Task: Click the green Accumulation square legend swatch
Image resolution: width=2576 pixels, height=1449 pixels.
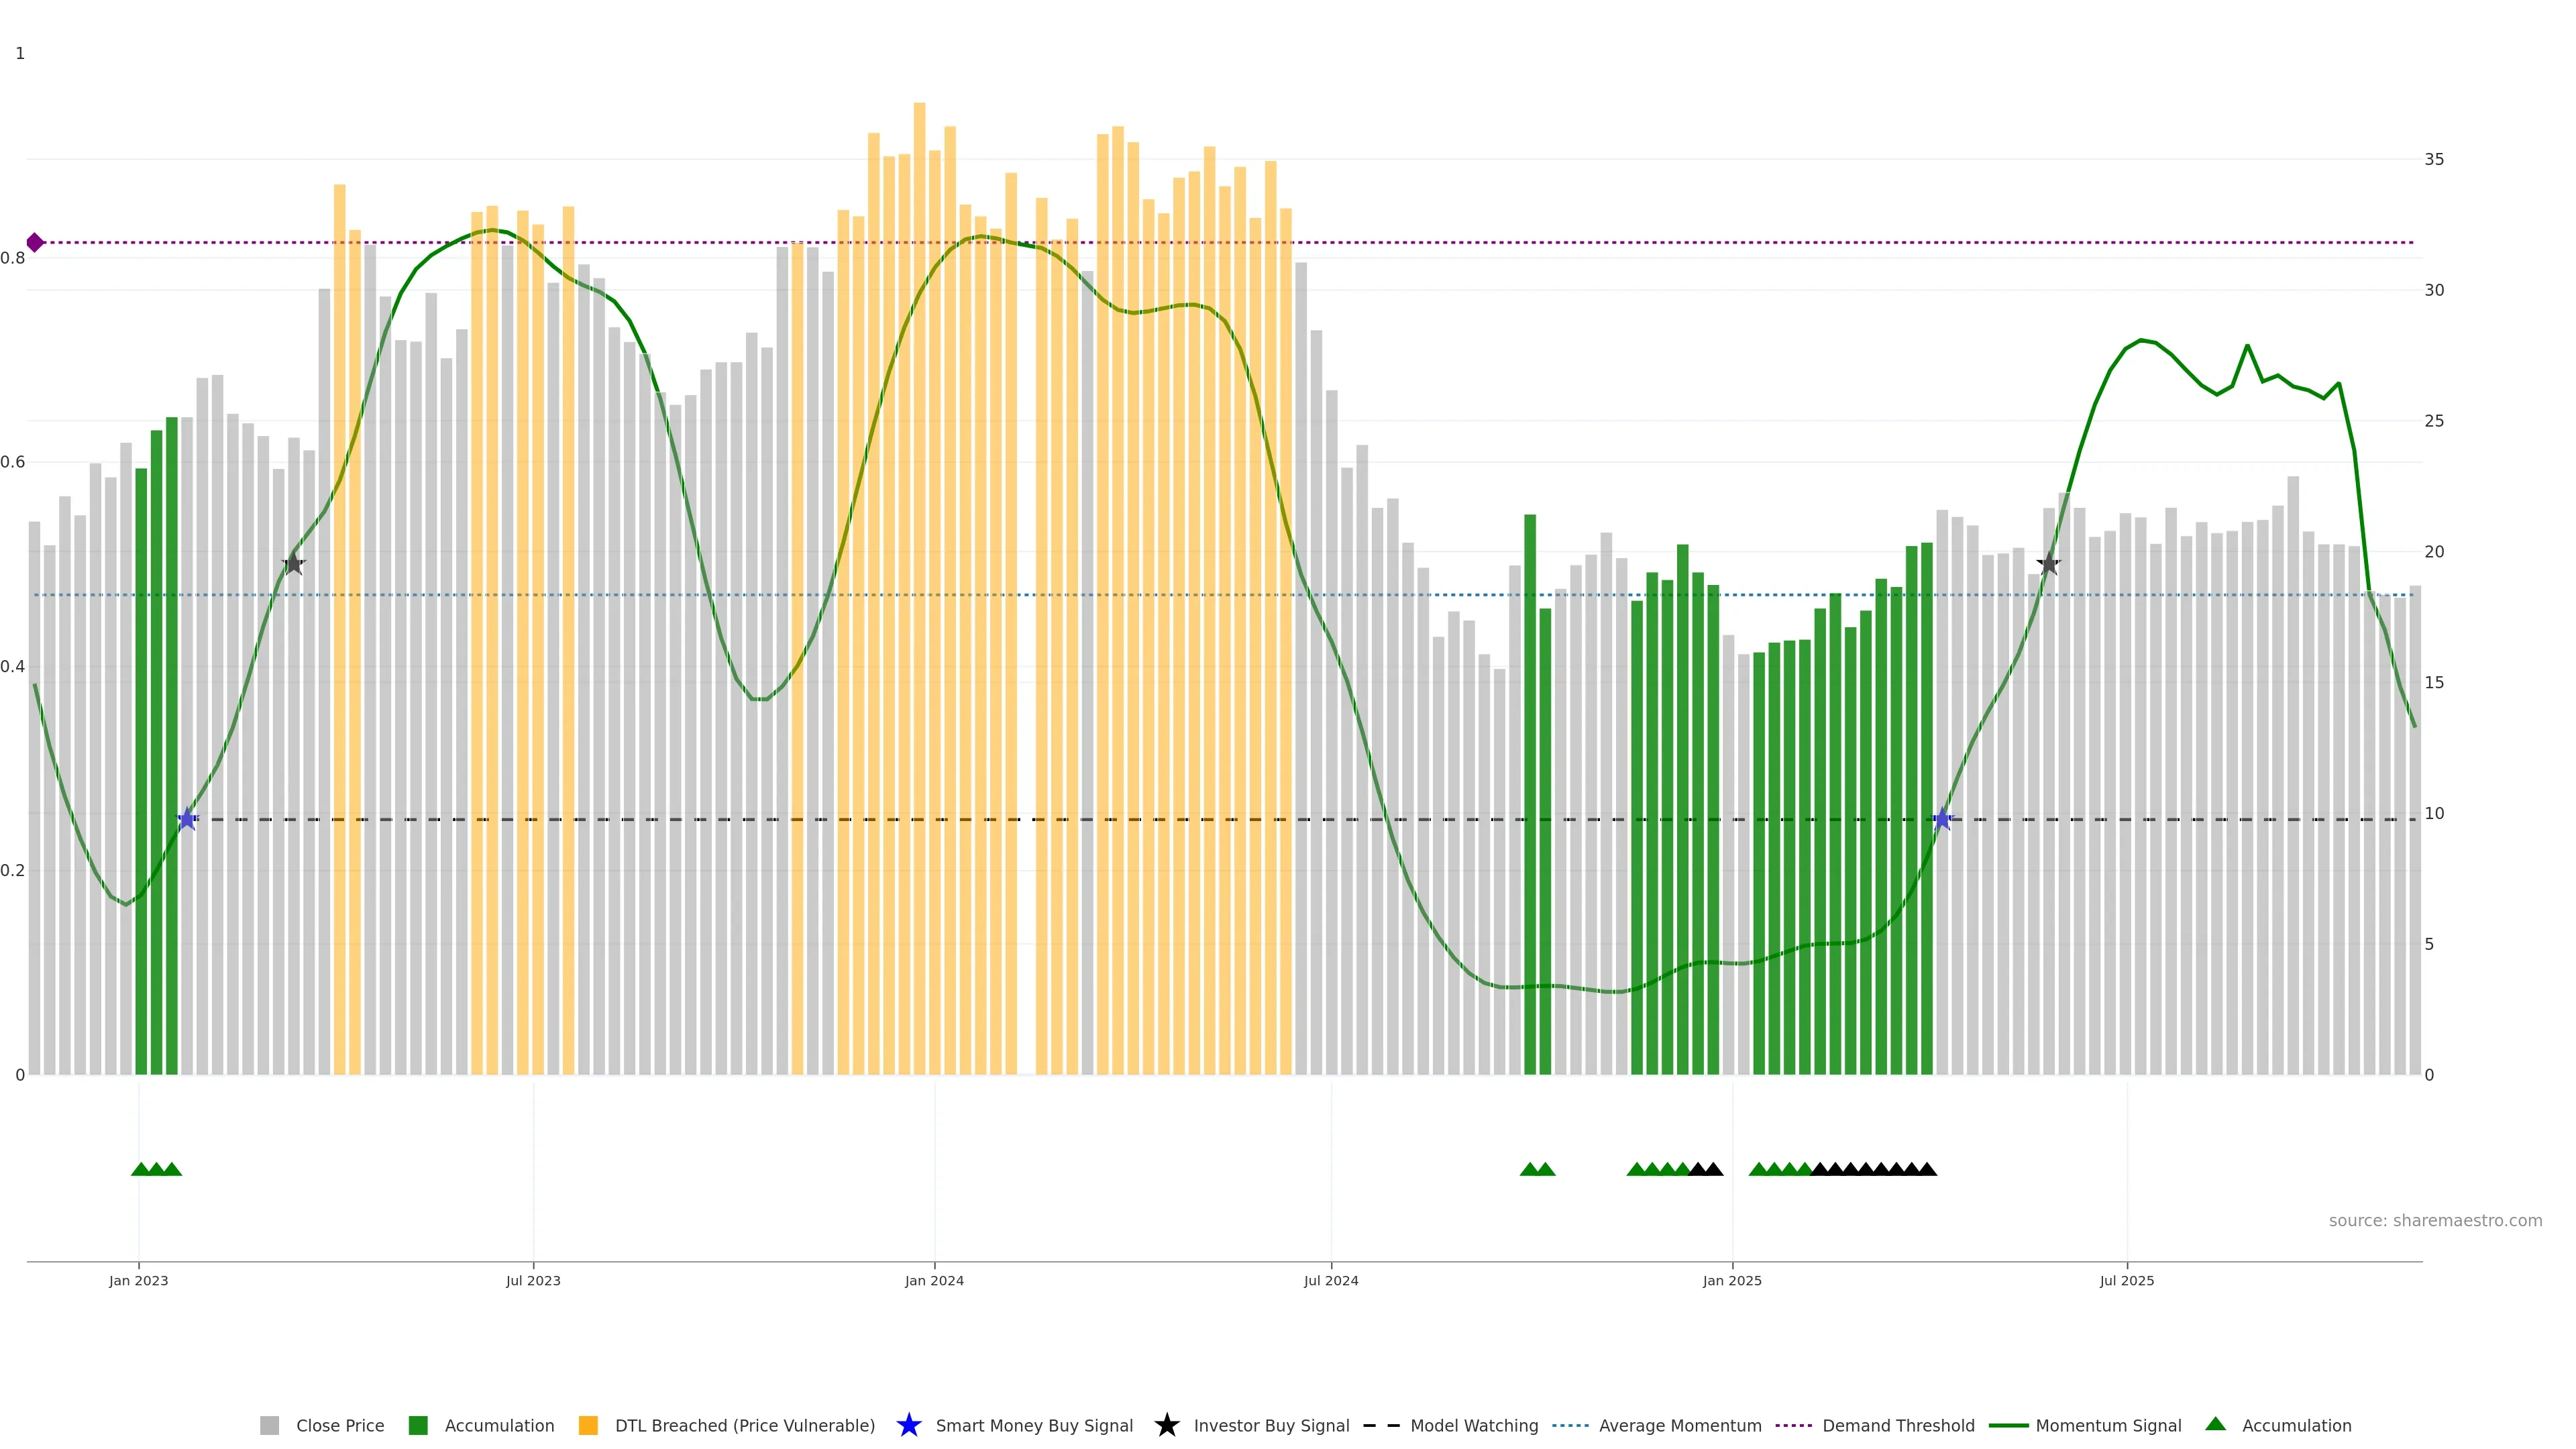Action: (418, 1425)
